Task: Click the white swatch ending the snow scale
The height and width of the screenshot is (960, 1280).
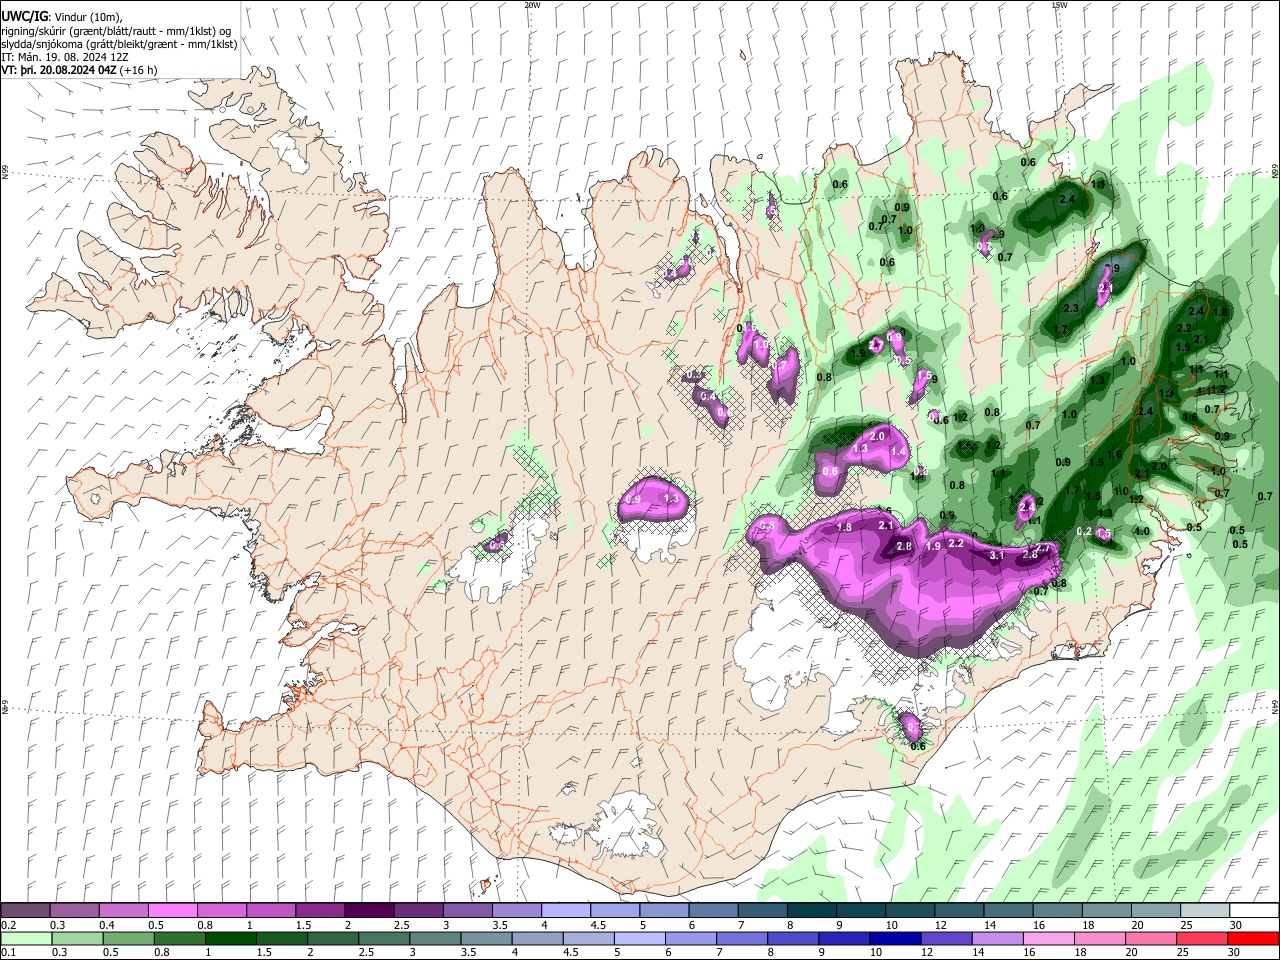Action: pyautogui.click(x=1253, y=910)
